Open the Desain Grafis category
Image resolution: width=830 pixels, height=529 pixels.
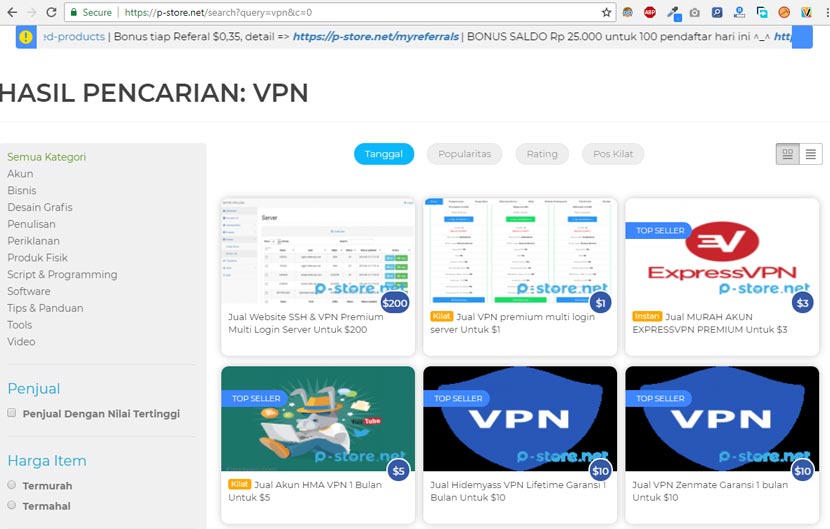pyautogui.click(x=40, y=207)
